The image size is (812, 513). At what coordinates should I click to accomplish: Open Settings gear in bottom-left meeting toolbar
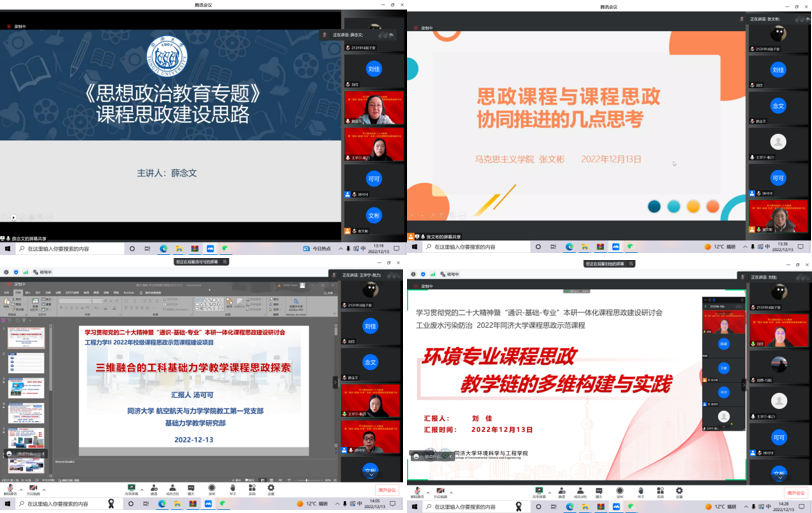point(272,489)
